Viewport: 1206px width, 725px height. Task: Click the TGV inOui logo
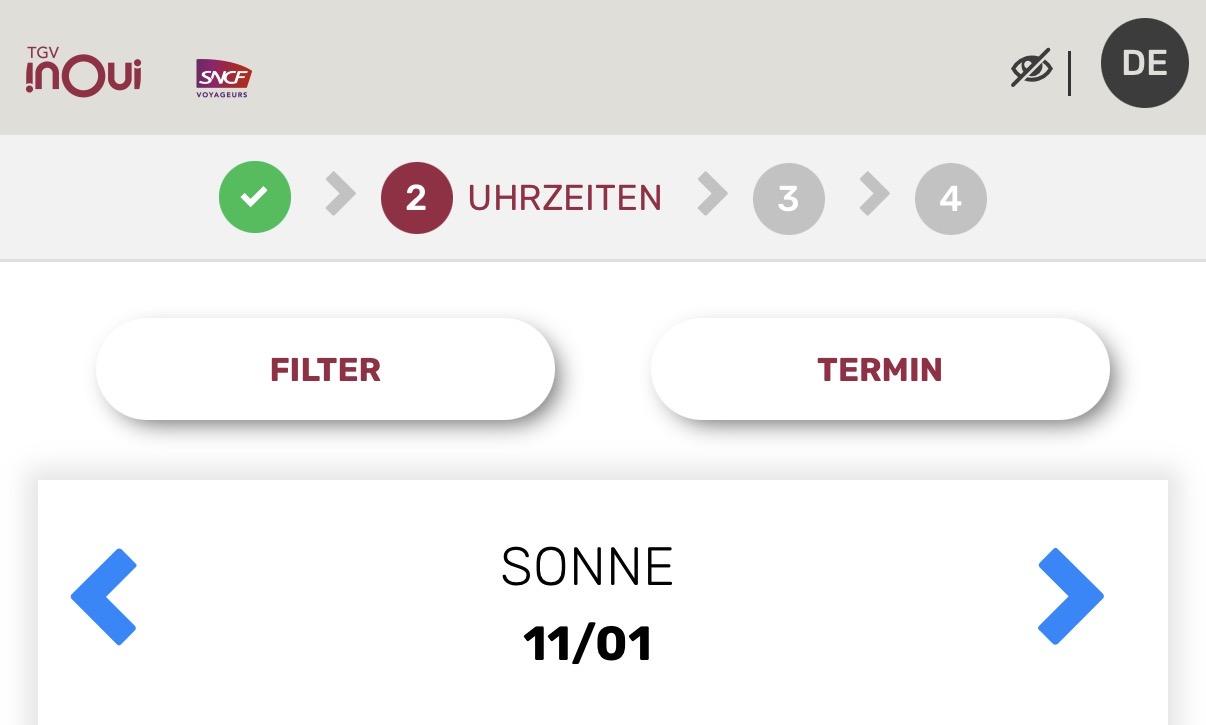tap(83, 72)
